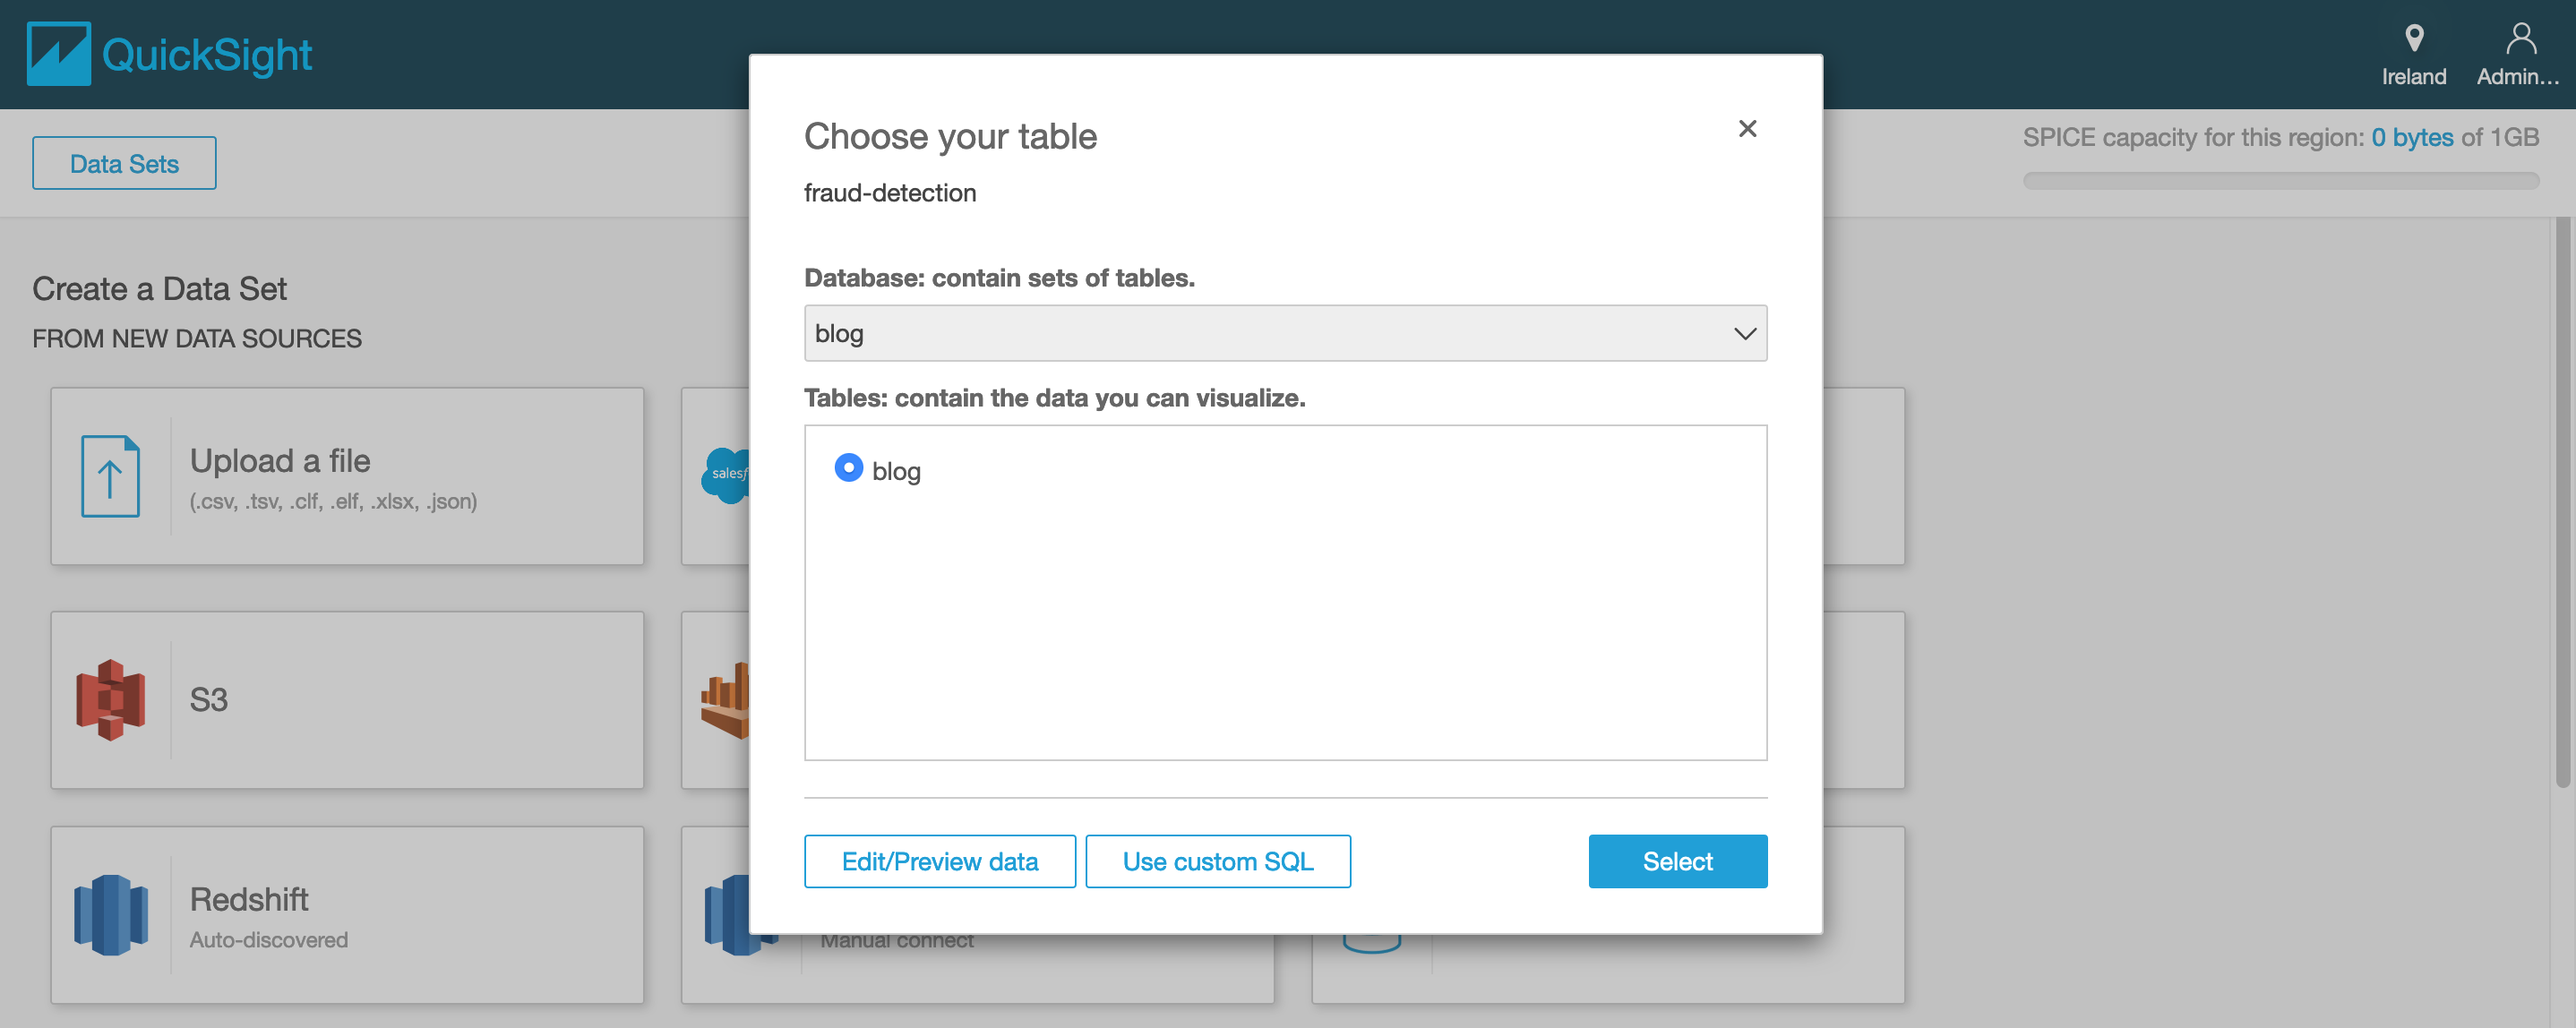Viewport: 2576px width, 1028px height.
Task: Click the SPICE capacity progress bar
Action: pos(2280,181)
